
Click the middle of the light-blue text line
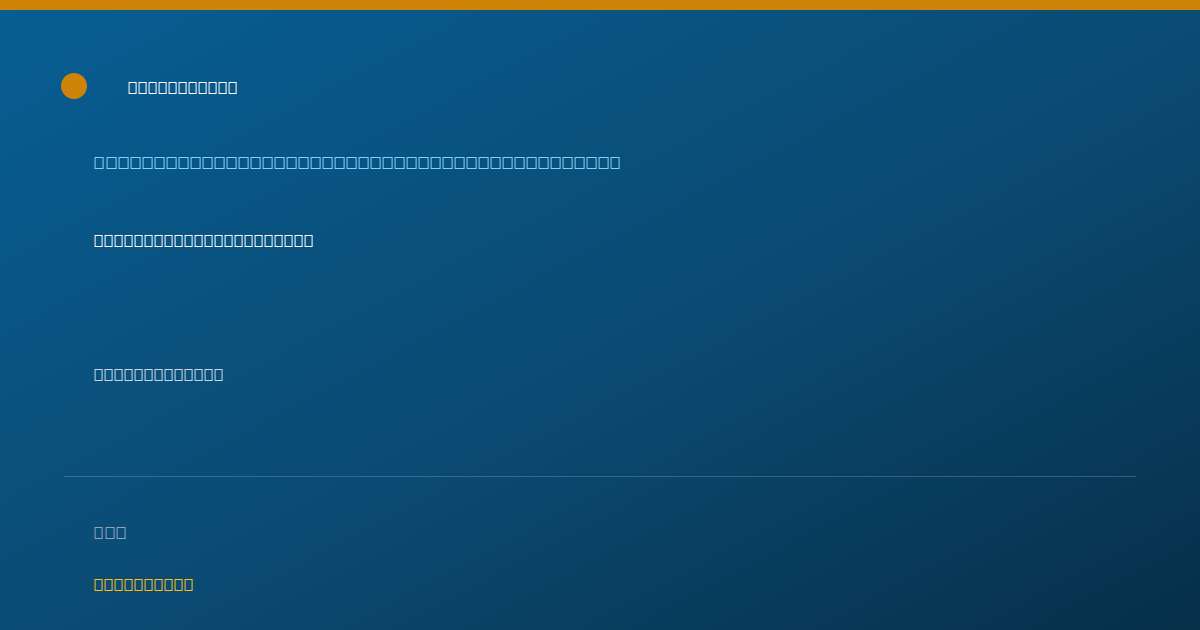357,162
